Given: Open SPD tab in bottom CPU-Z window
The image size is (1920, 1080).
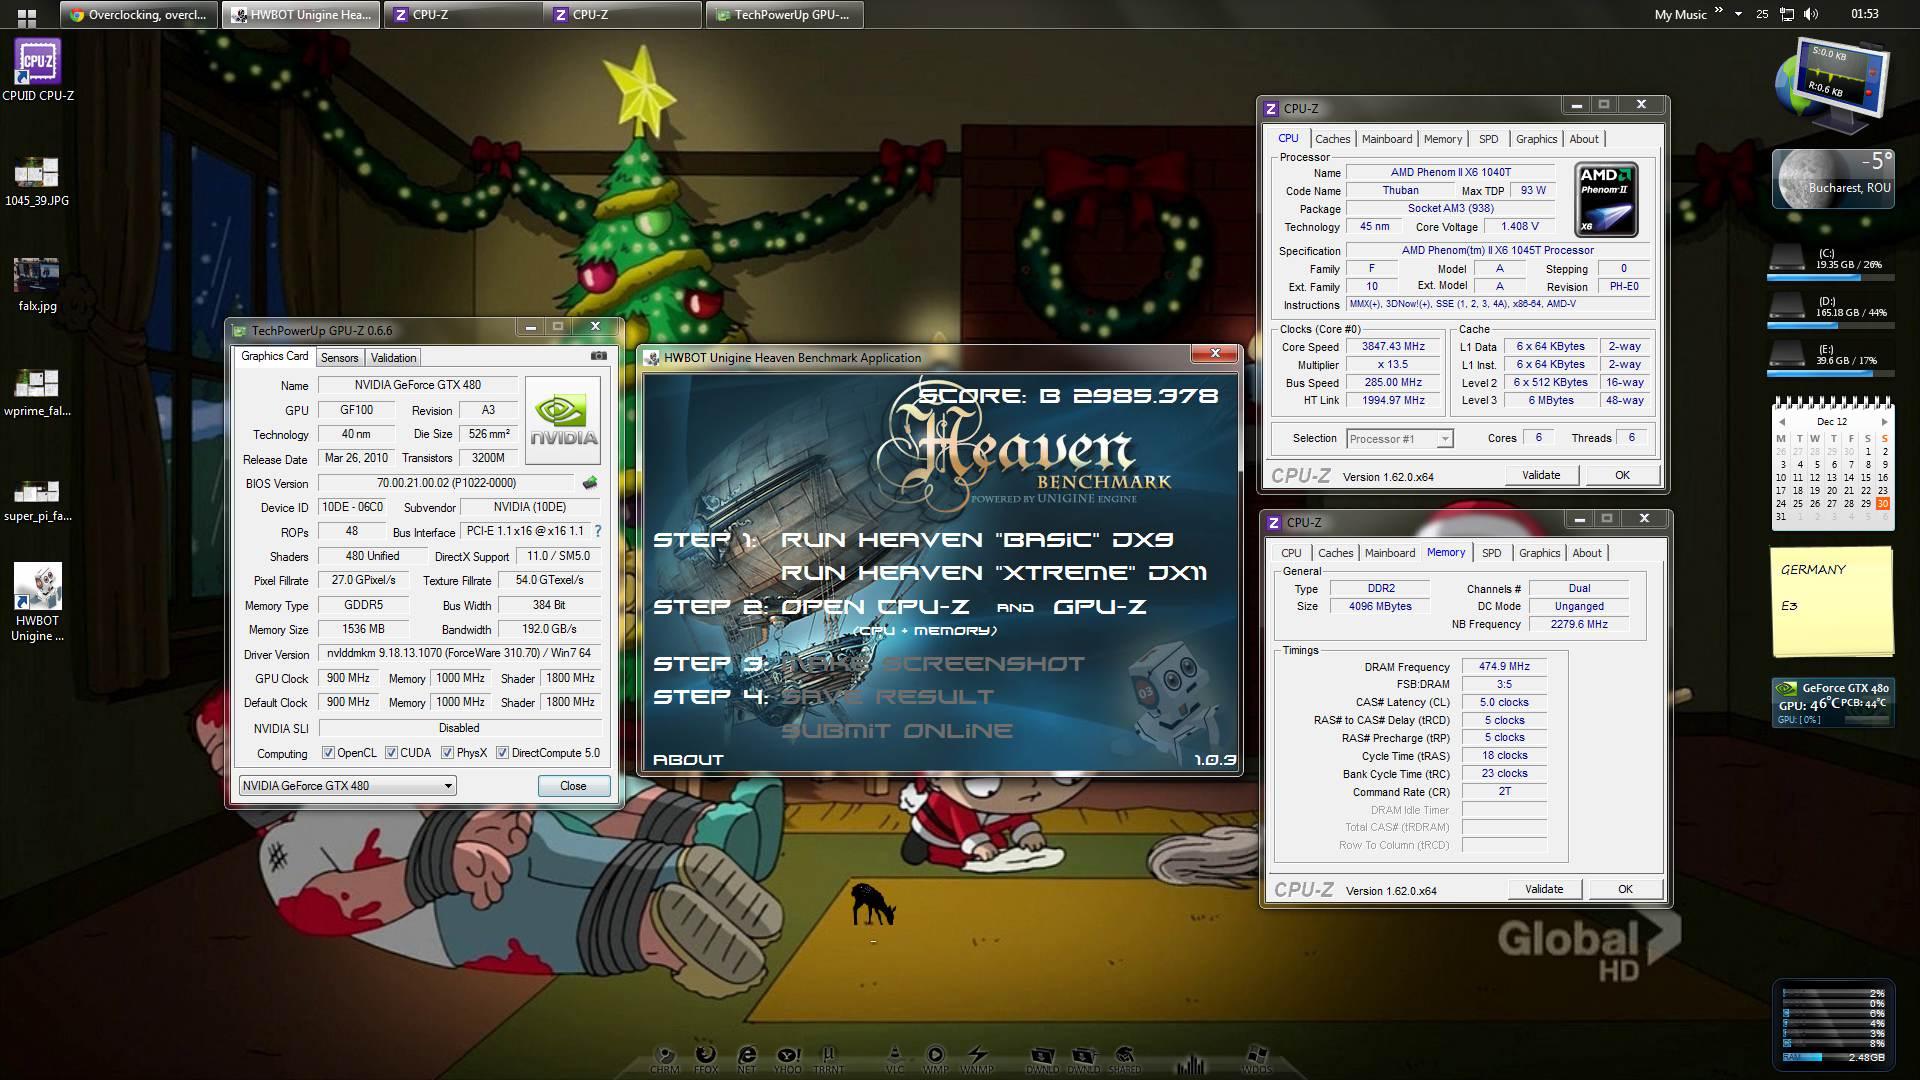Looking at the screenshot, I should click(x=1491, y=553).
